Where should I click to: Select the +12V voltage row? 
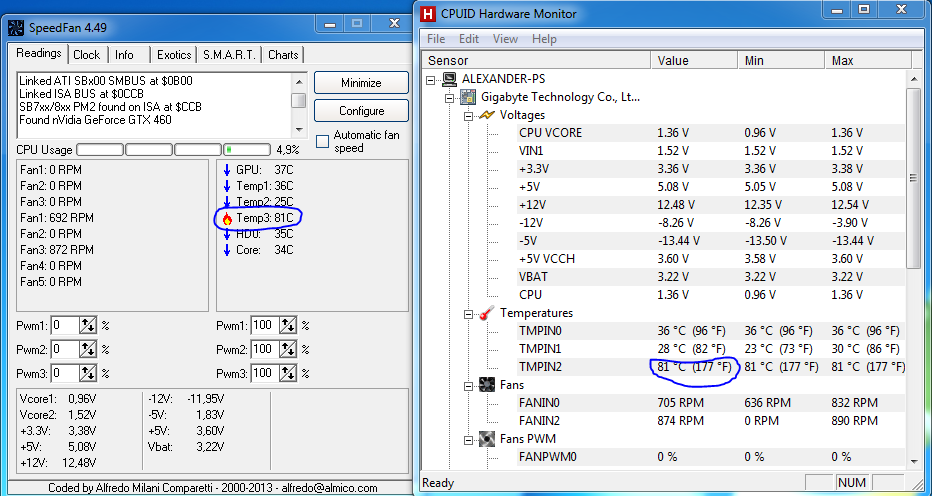tap(710, 205)
